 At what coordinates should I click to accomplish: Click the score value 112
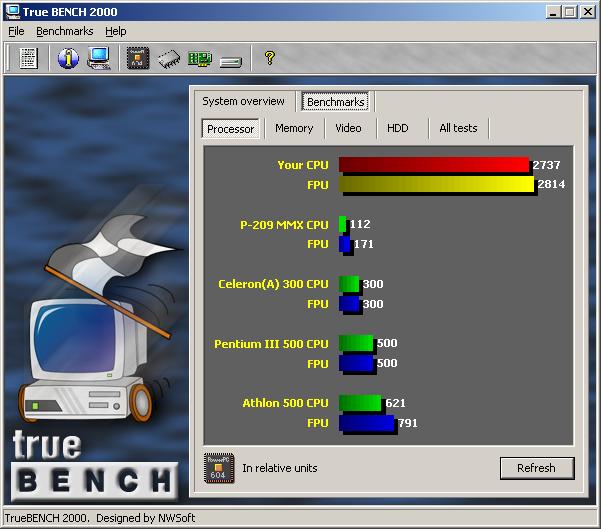click(360, 224)
